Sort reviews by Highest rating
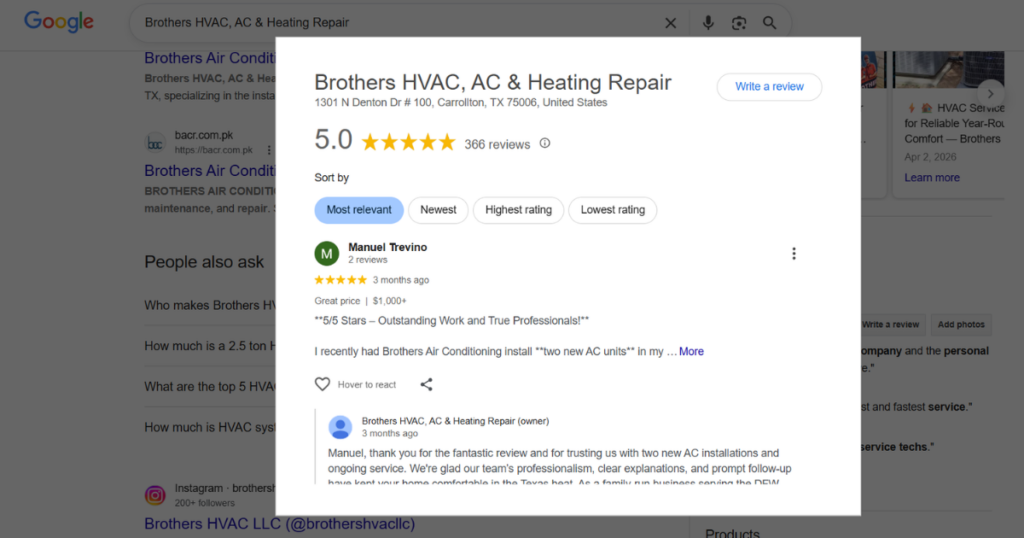Viewport: 1024px width, 538px height. tap(518, 210)
